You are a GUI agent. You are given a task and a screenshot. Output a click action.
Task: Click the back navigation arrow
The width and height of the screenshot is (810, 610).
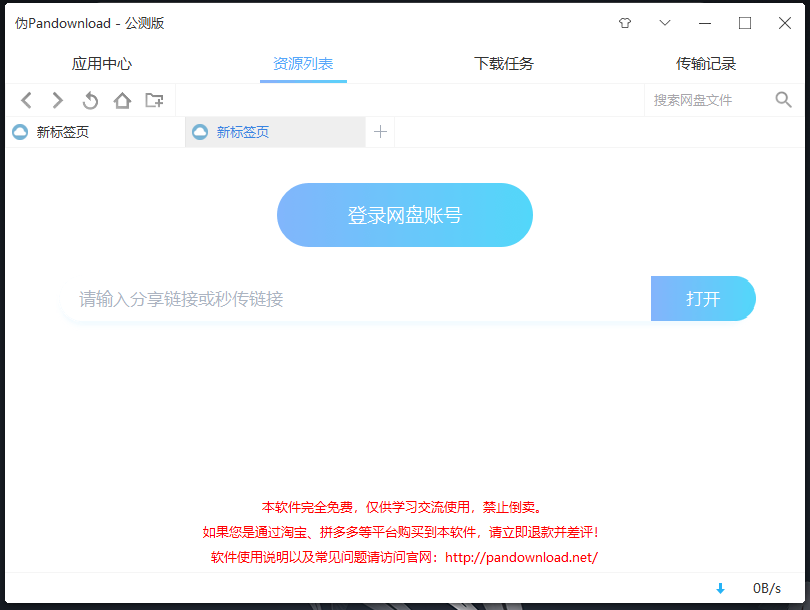[27, 100]
